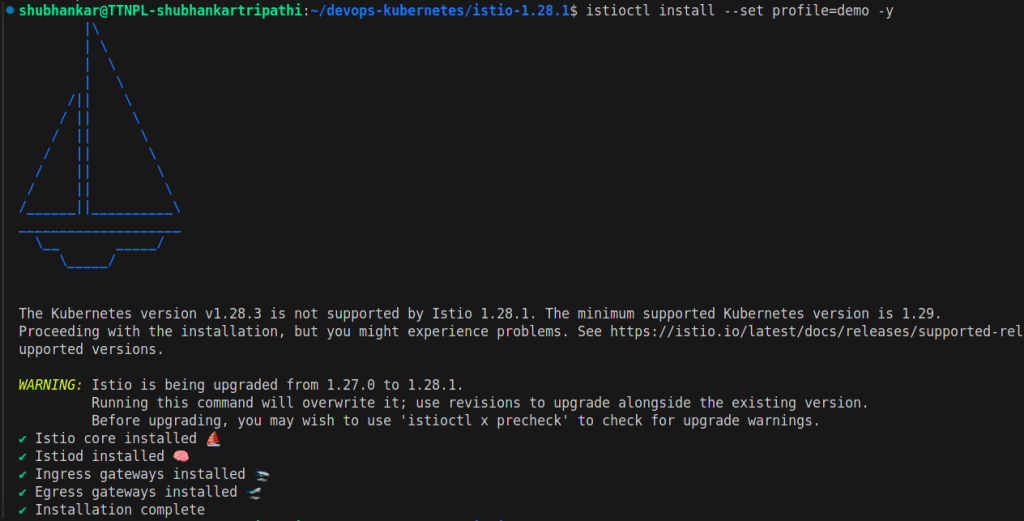
Task: Click the checkmark beside Egress gateways installed
Action: [23, 493]
